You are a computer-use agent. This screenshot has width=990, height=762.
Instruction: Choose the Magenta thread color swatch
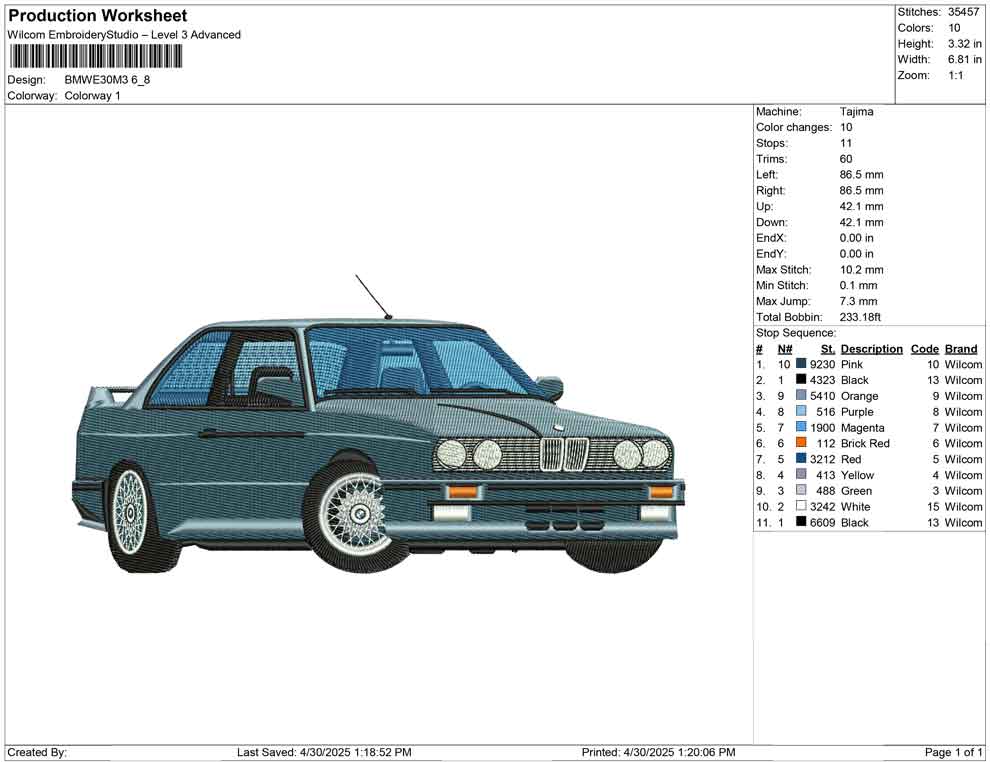(801, 428)
